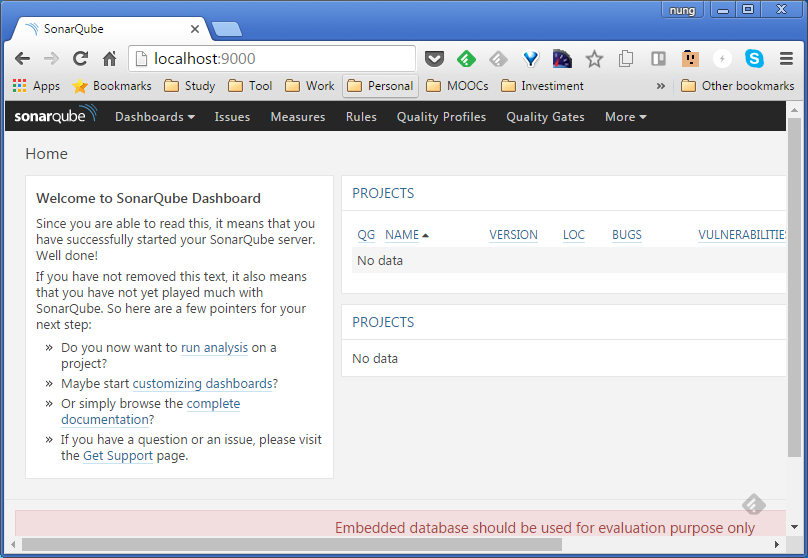Open the Study bookmarks folder
Viewport: 808px width, 558px height.
pos(190,86)
